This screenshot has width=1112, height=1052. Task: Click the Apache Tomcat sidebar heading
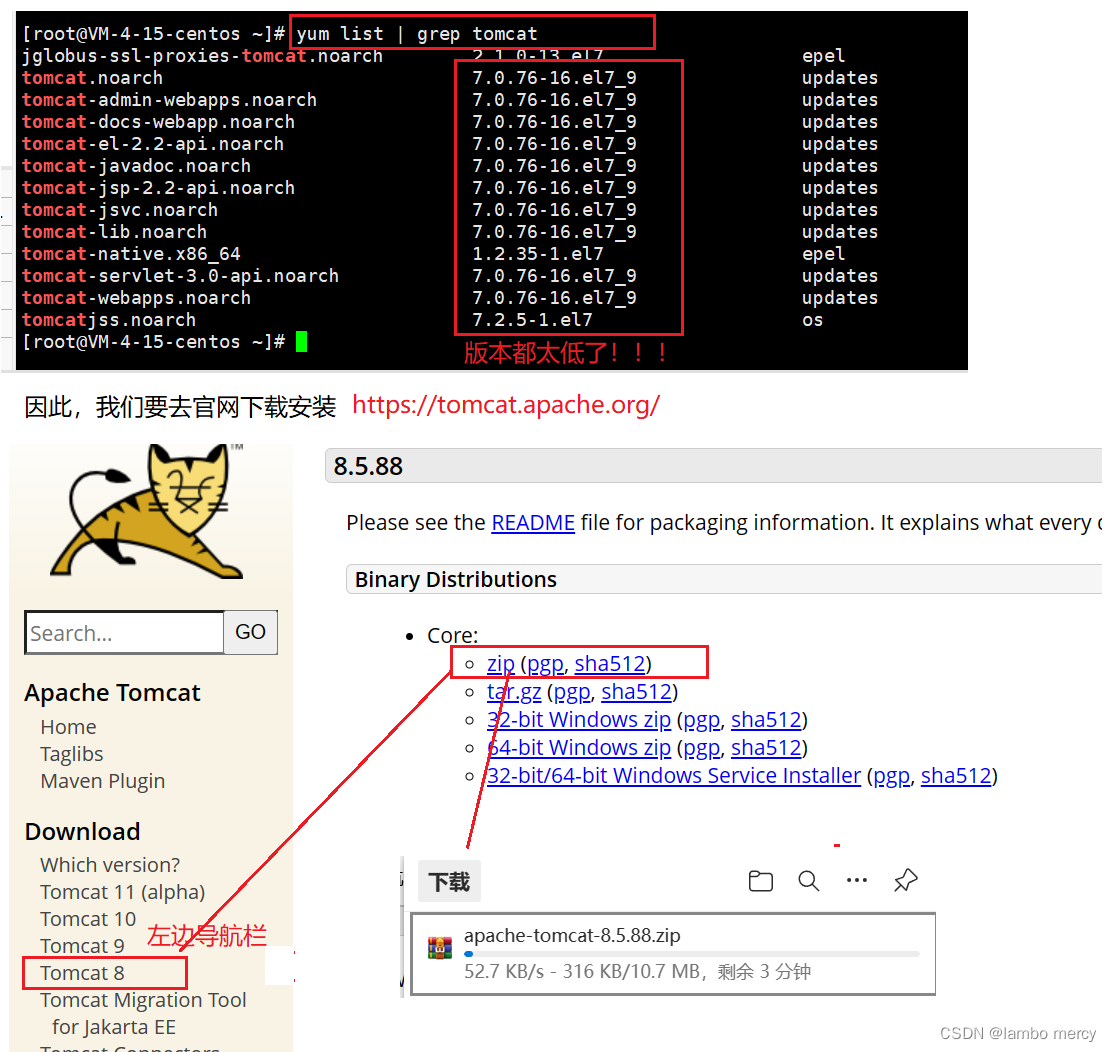coord(113,692)
